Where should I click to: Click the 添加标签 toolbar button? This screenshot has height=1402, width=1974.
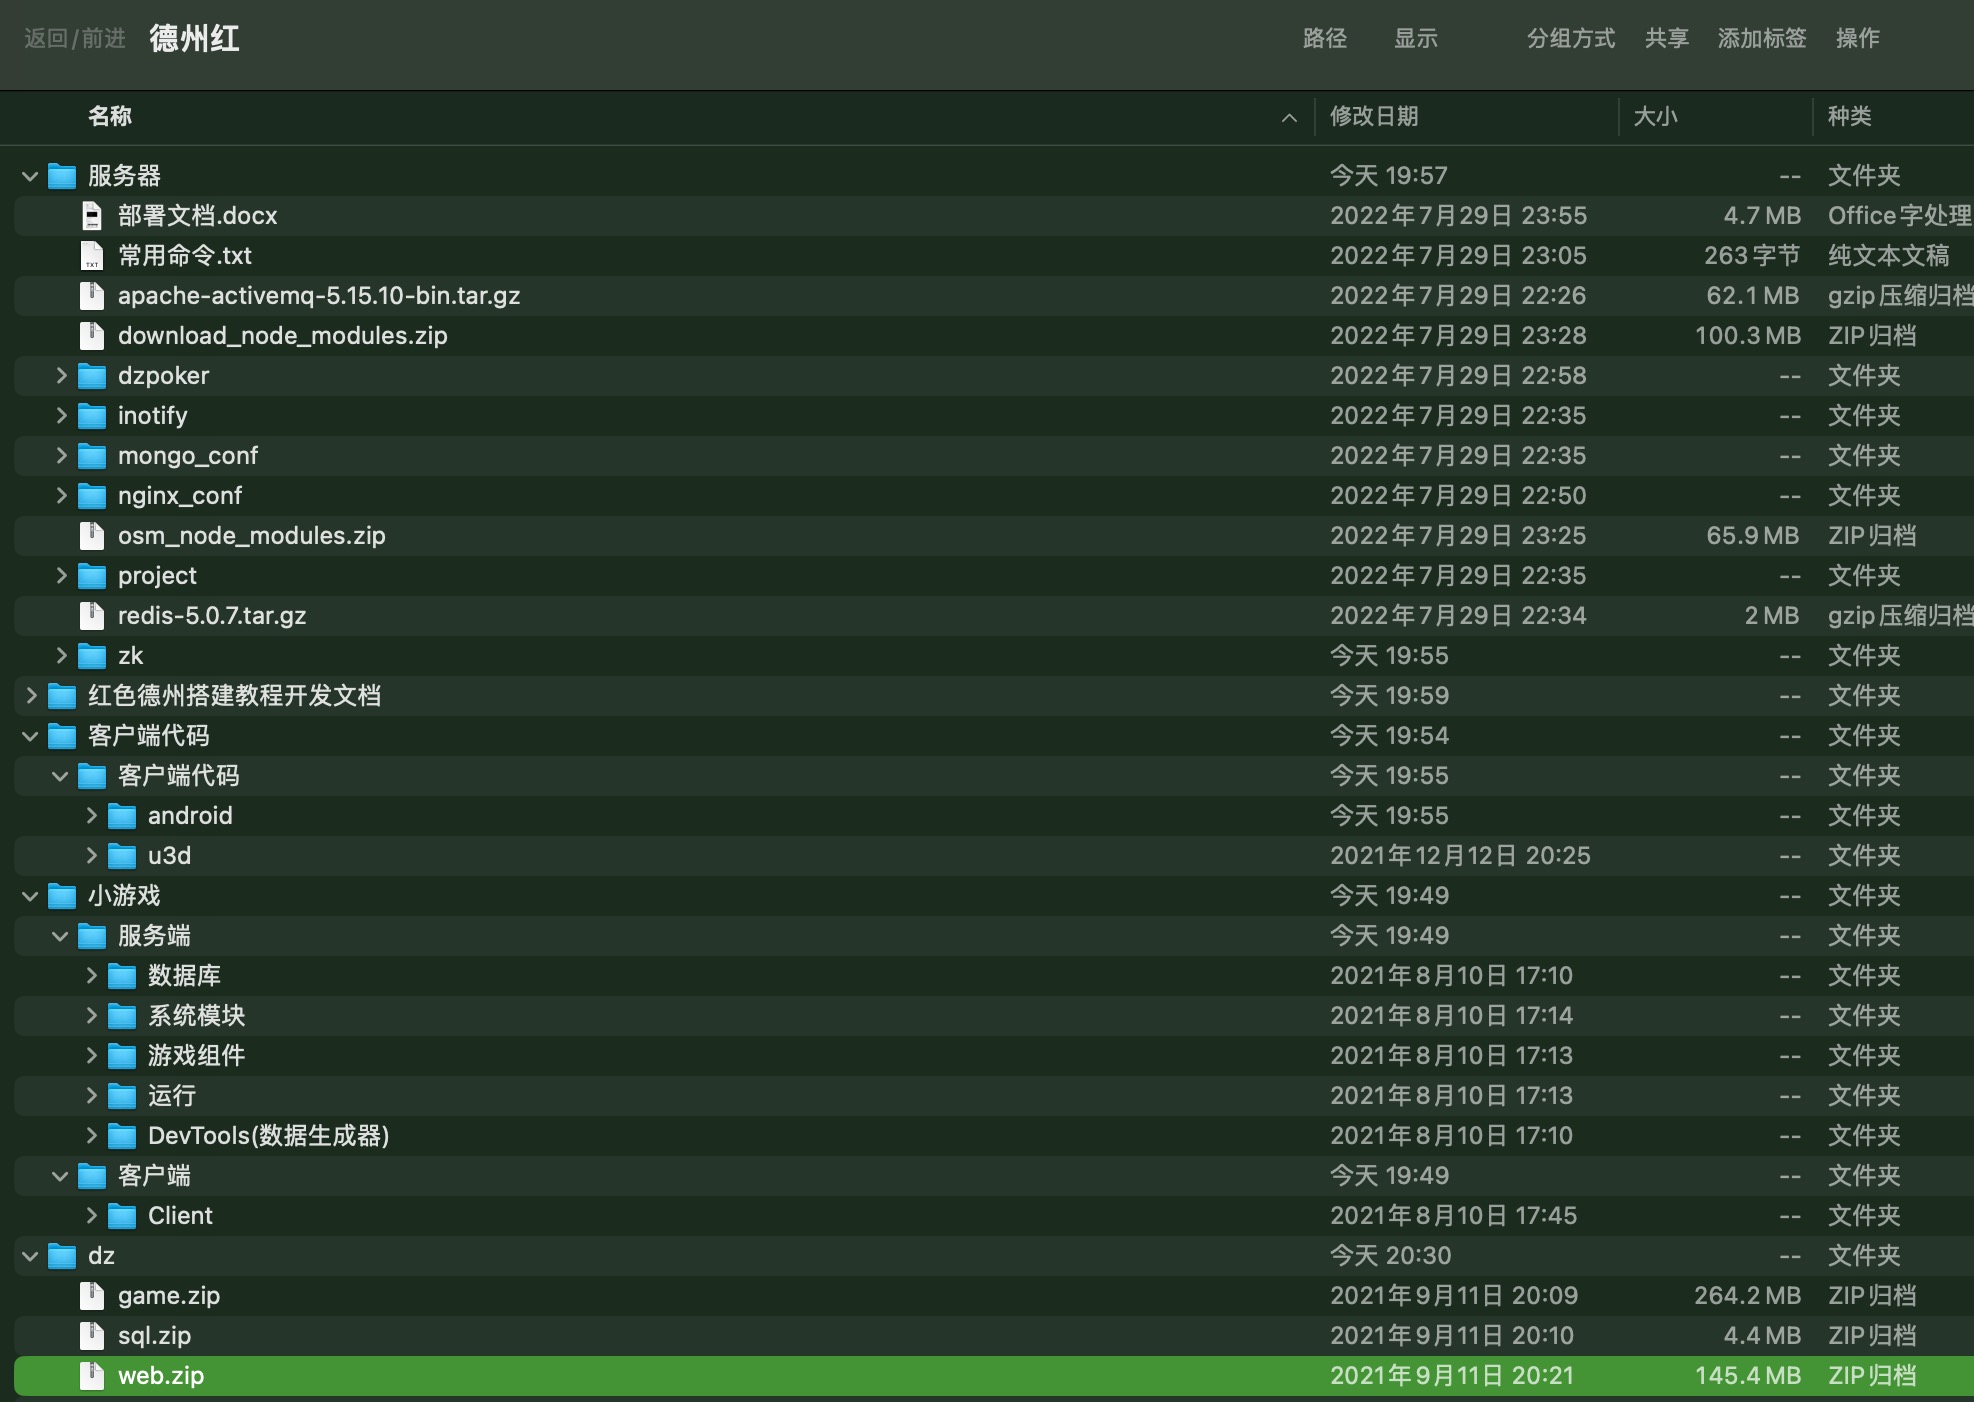(1761, 38)
